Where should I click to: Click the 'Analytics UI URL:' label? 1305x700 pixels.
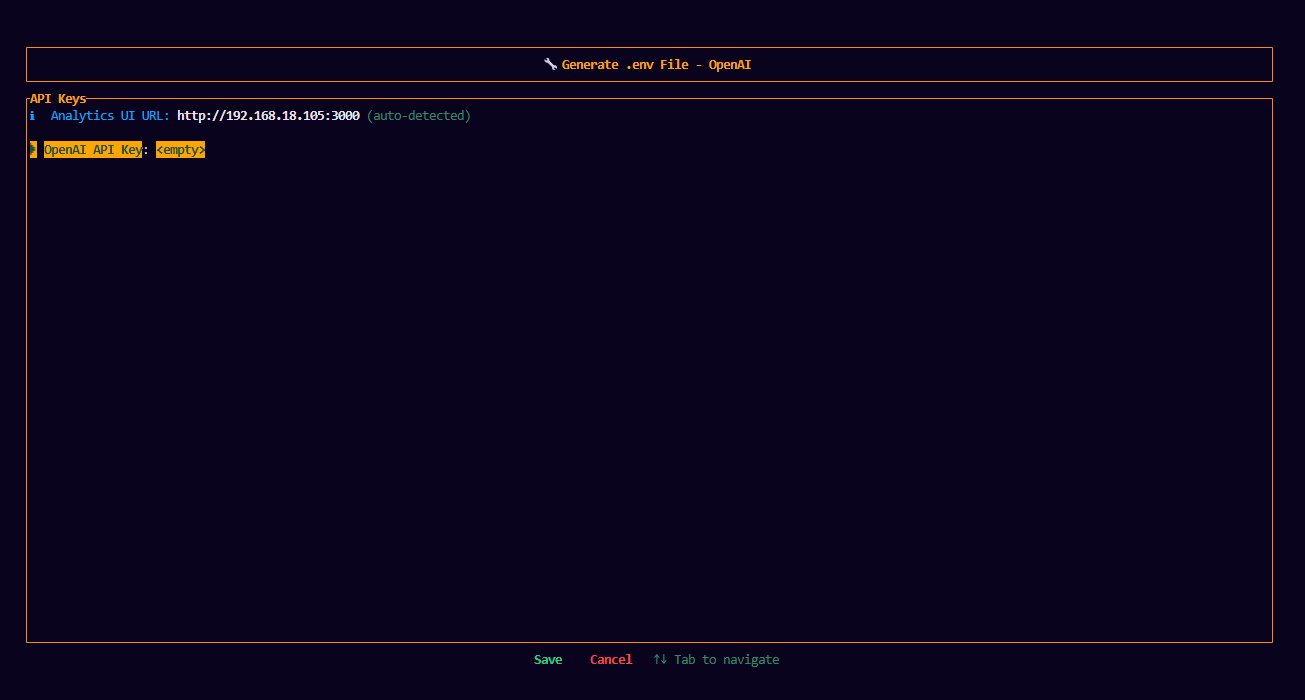(x=110, y=116)
